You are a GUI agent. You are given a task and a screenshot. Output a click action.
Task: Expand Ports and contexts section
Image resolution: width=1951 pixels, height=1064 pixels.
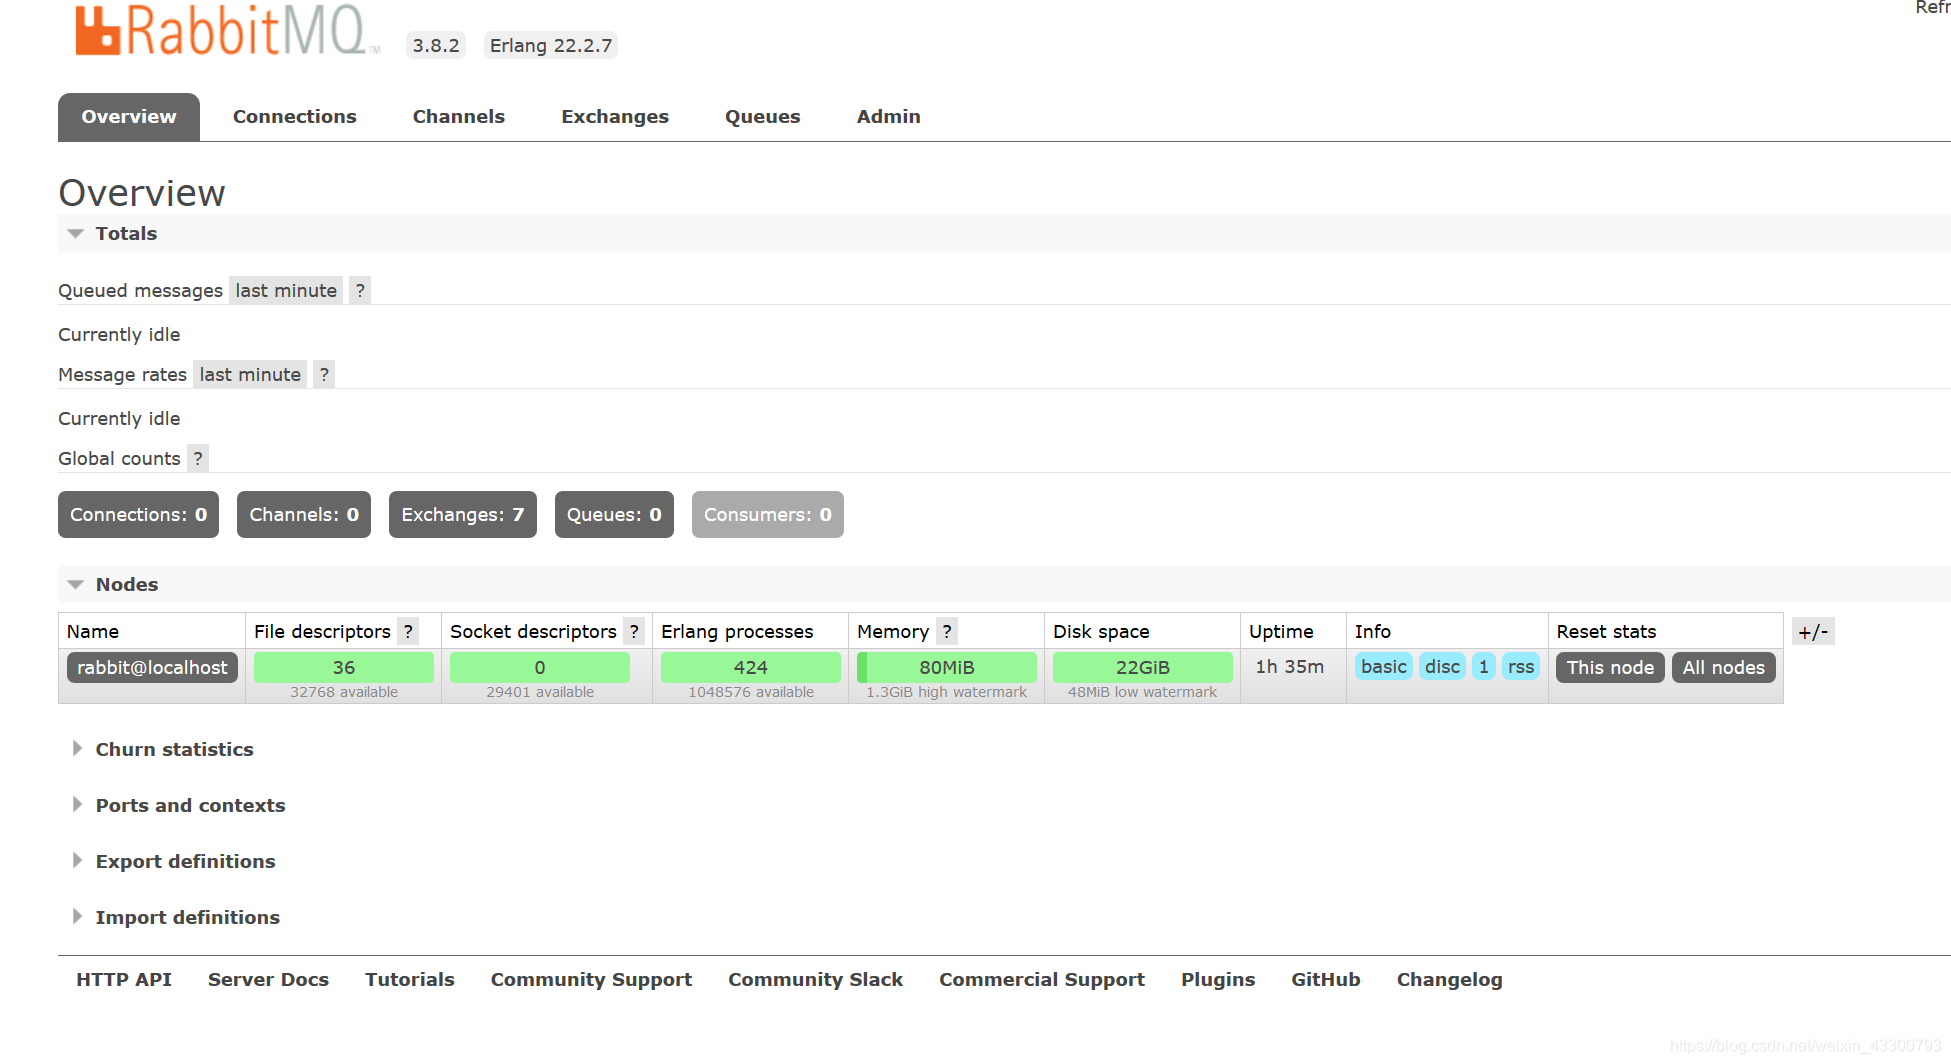[178, 806]
